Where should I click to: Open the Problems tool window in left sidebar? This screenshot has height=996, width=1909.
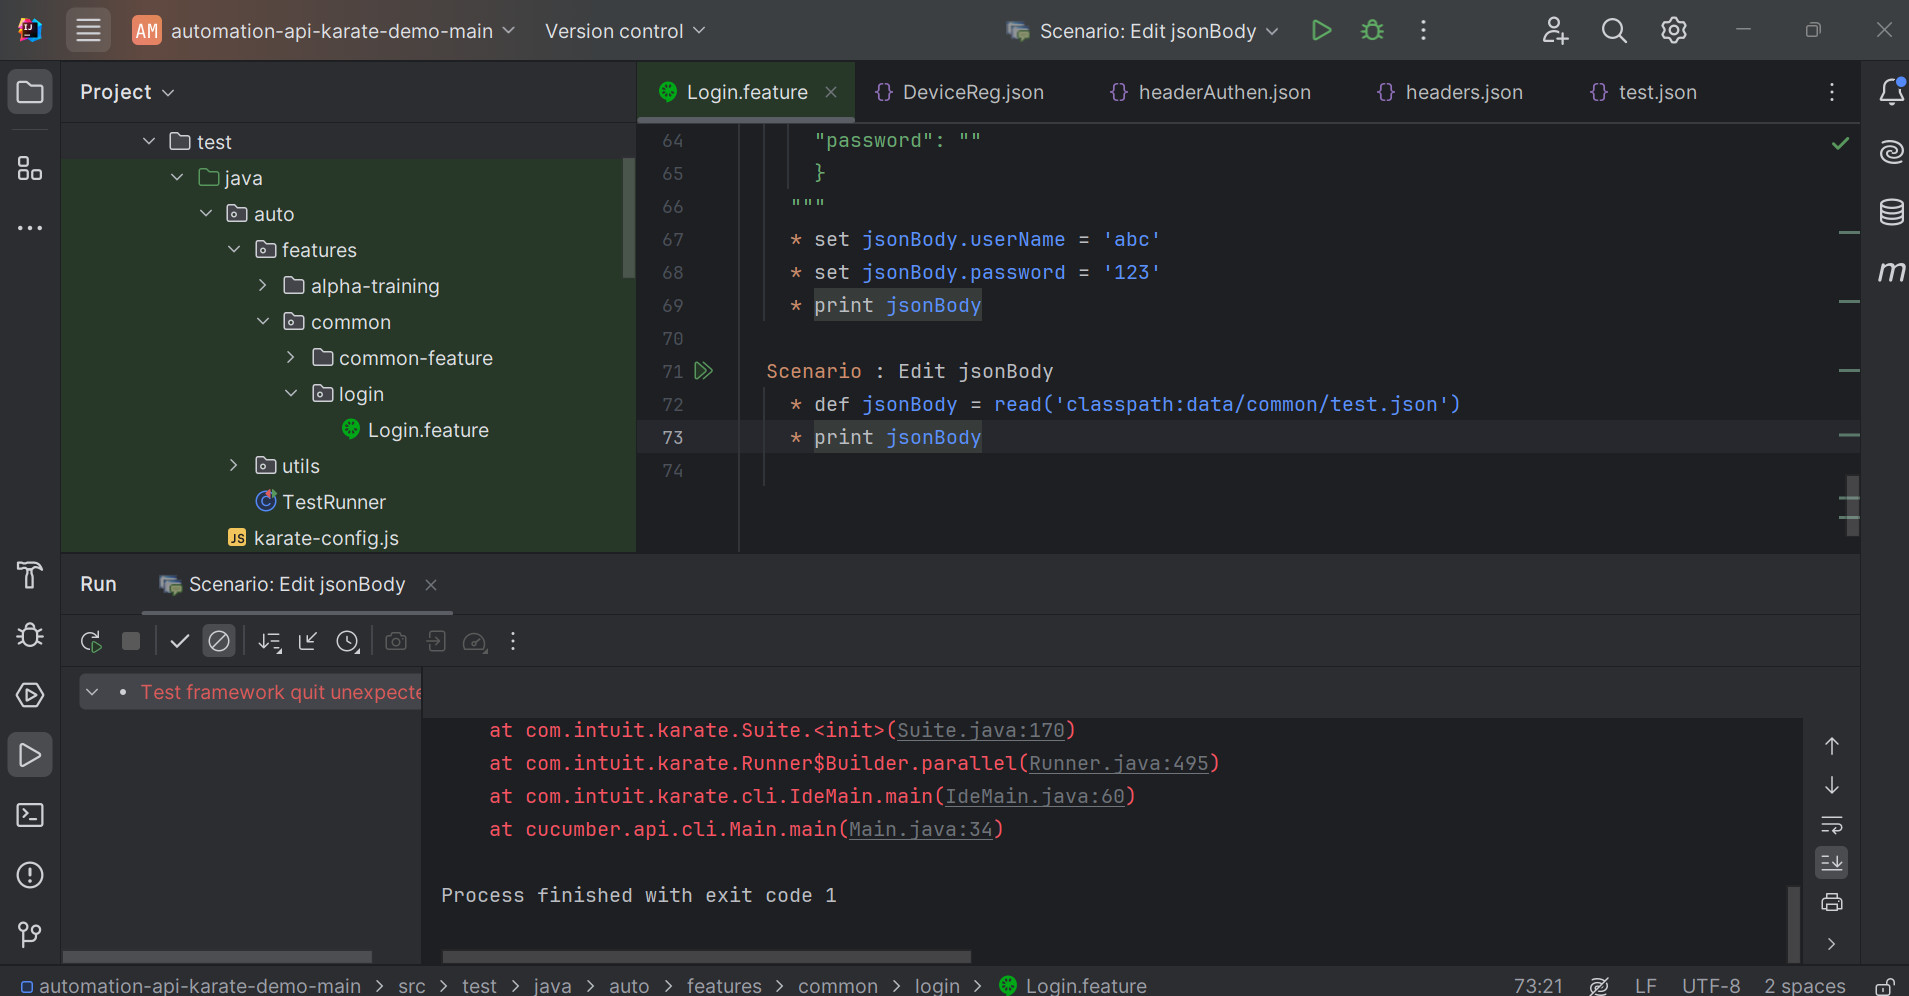(x=30, y=875)
